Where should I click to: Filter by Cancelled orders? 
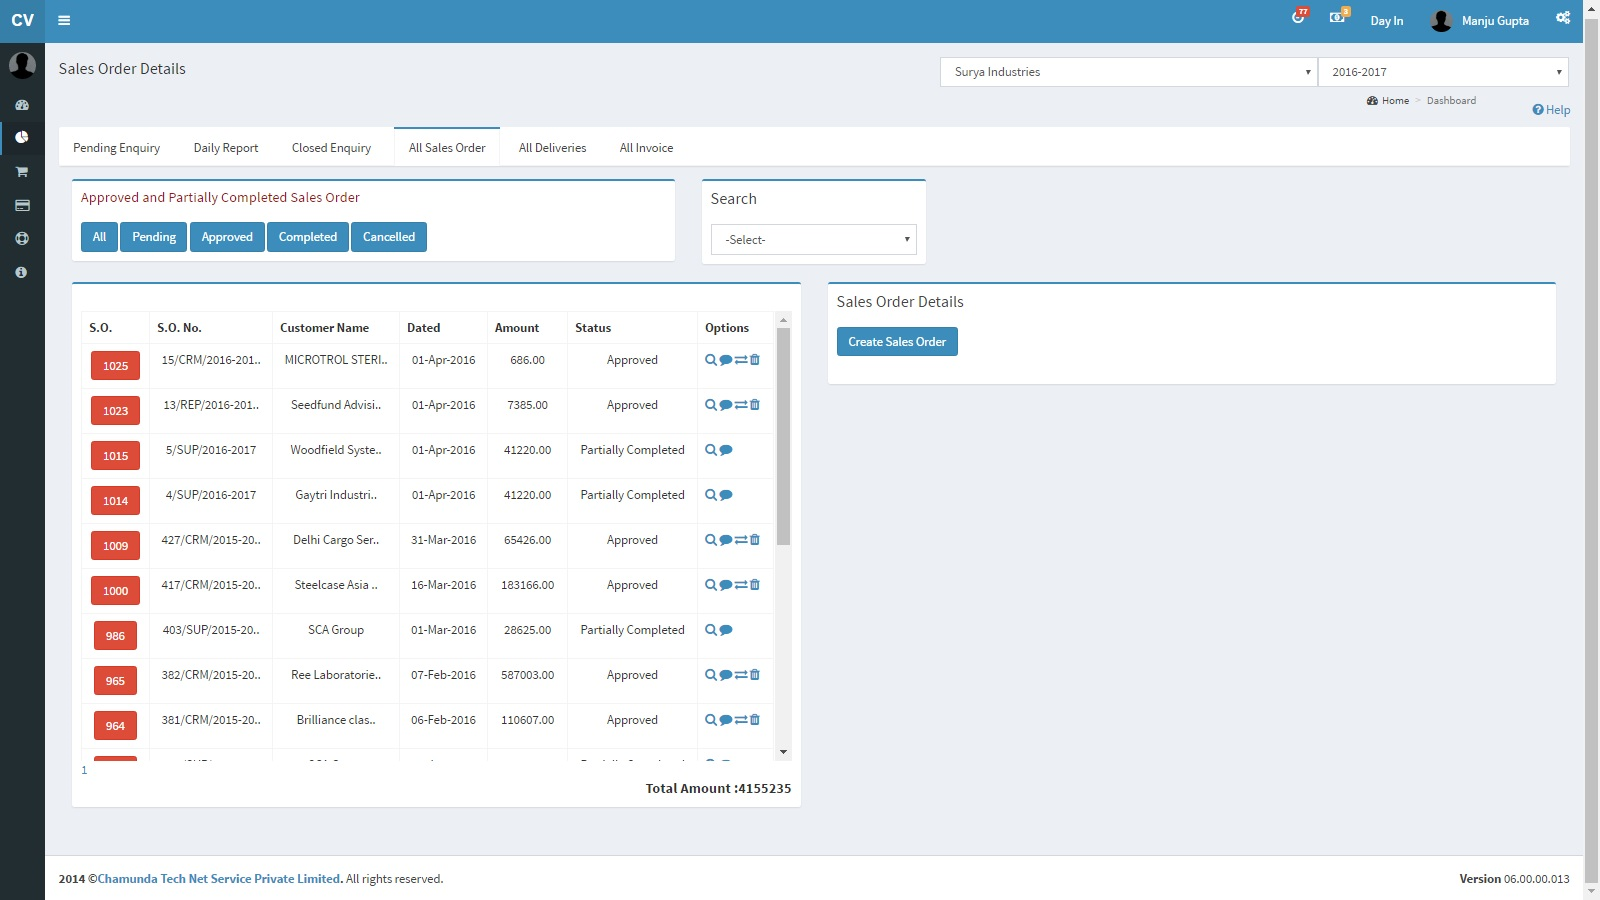click(389, 237)
